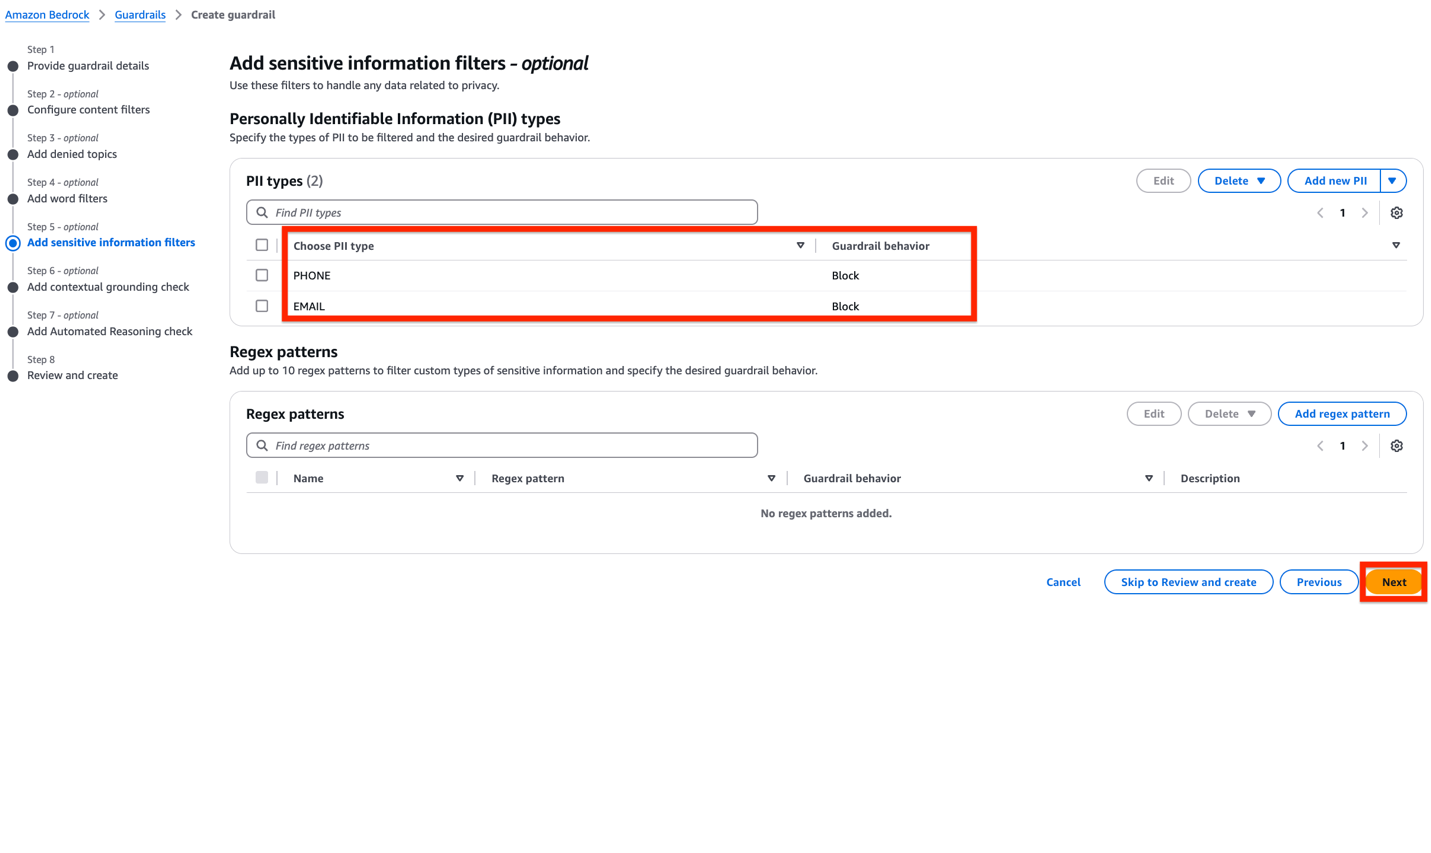This screenshot has height=853, width=1431.
Task: Check the EMAIL PII type row
Action: coord(261,305)
